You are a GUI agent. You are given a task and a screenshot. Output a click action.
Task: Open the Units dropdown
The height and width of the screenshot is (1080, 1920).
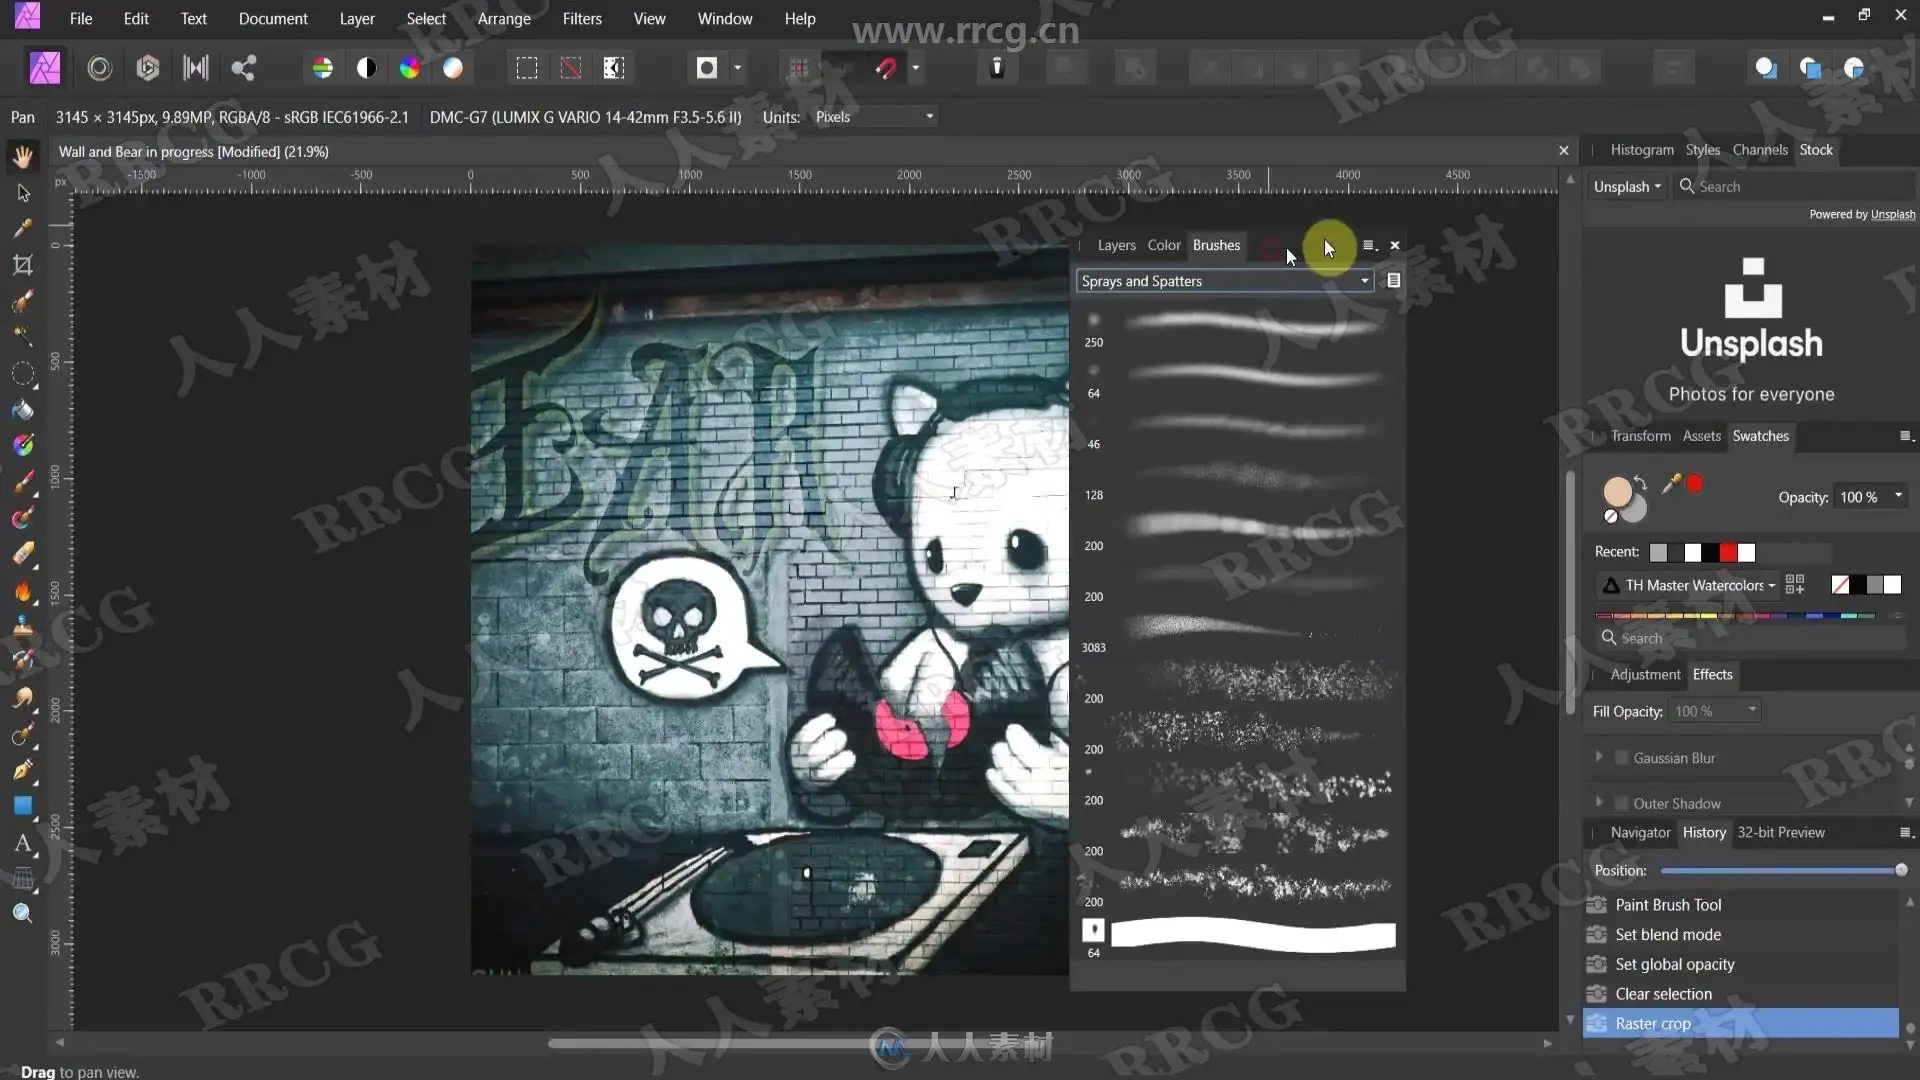[874, 117]
